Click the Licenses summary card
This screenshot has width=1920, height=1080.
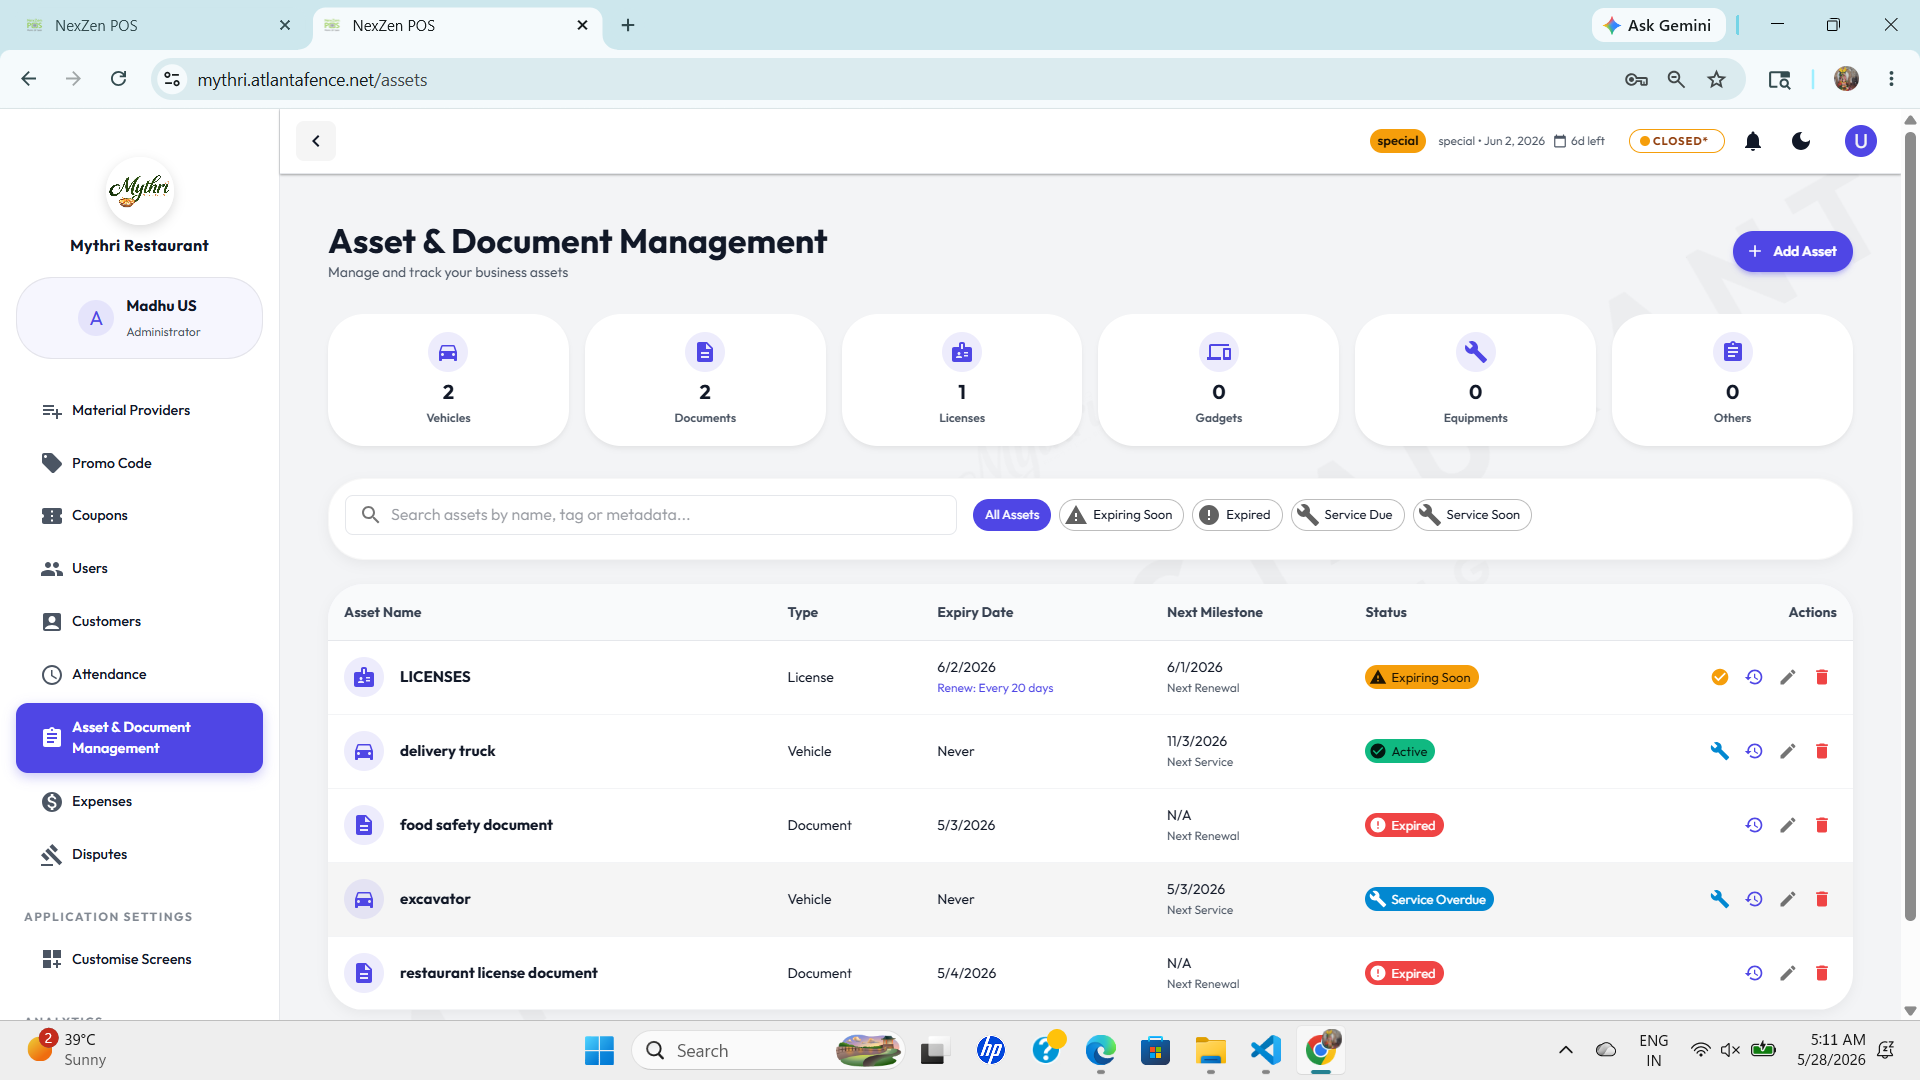962,380
